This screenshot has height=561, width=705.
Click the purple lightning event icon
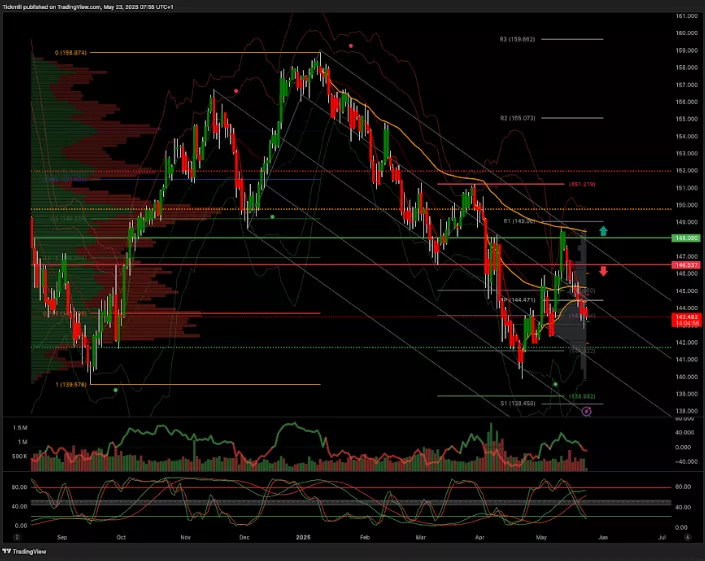tap(586, 411)
